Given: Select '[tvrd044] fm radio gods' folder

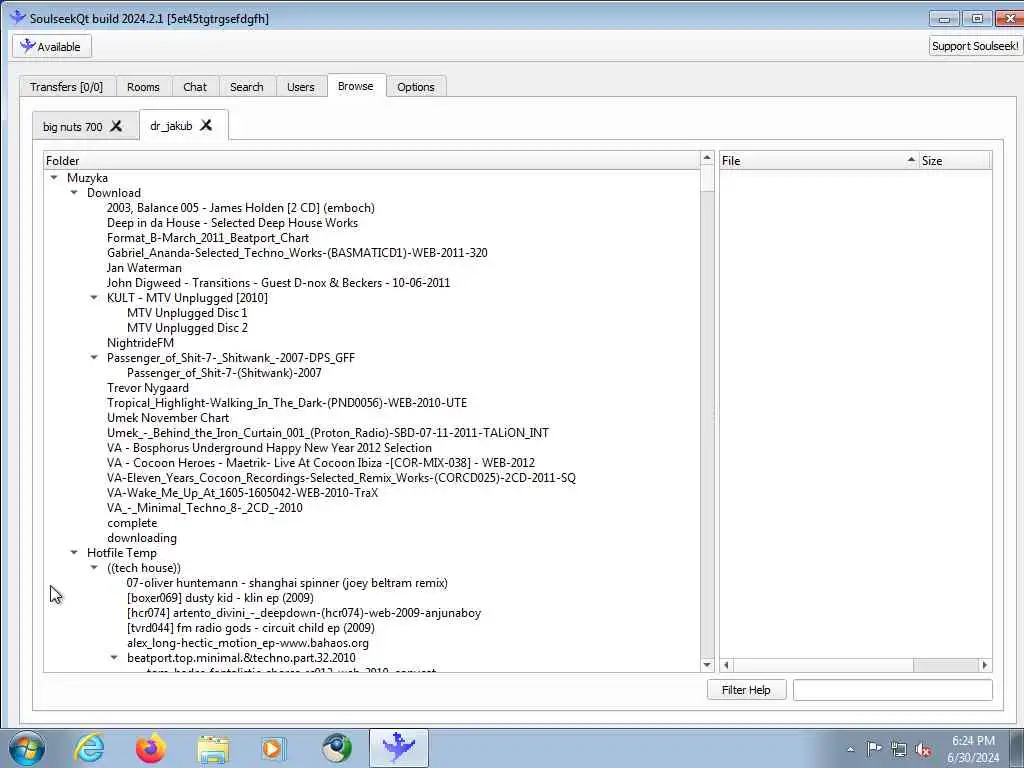Looking at the screenshot, I should point(251,628).
